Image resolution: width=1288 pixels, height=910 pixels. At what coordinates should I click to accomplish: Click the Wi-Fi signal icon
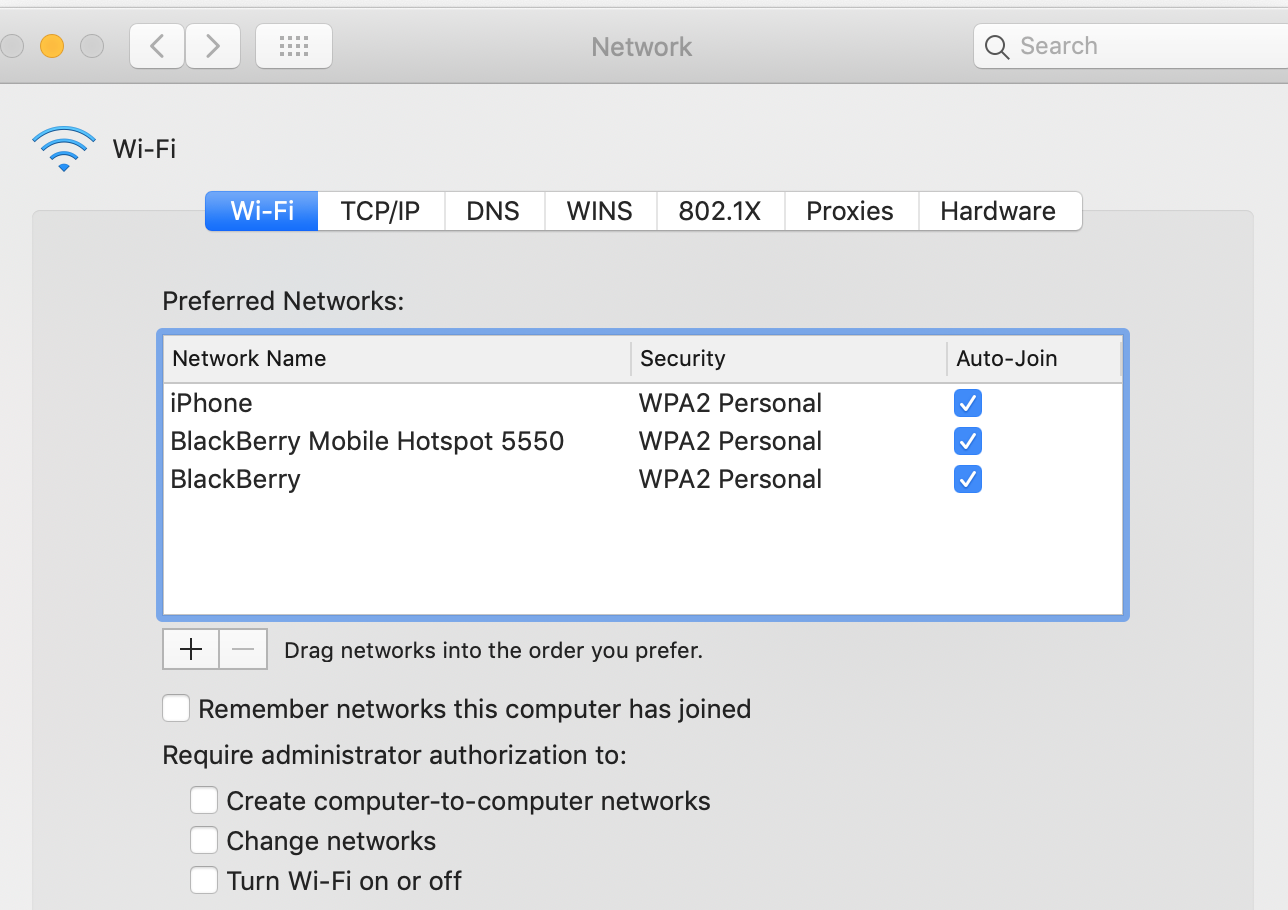point(64,148)
